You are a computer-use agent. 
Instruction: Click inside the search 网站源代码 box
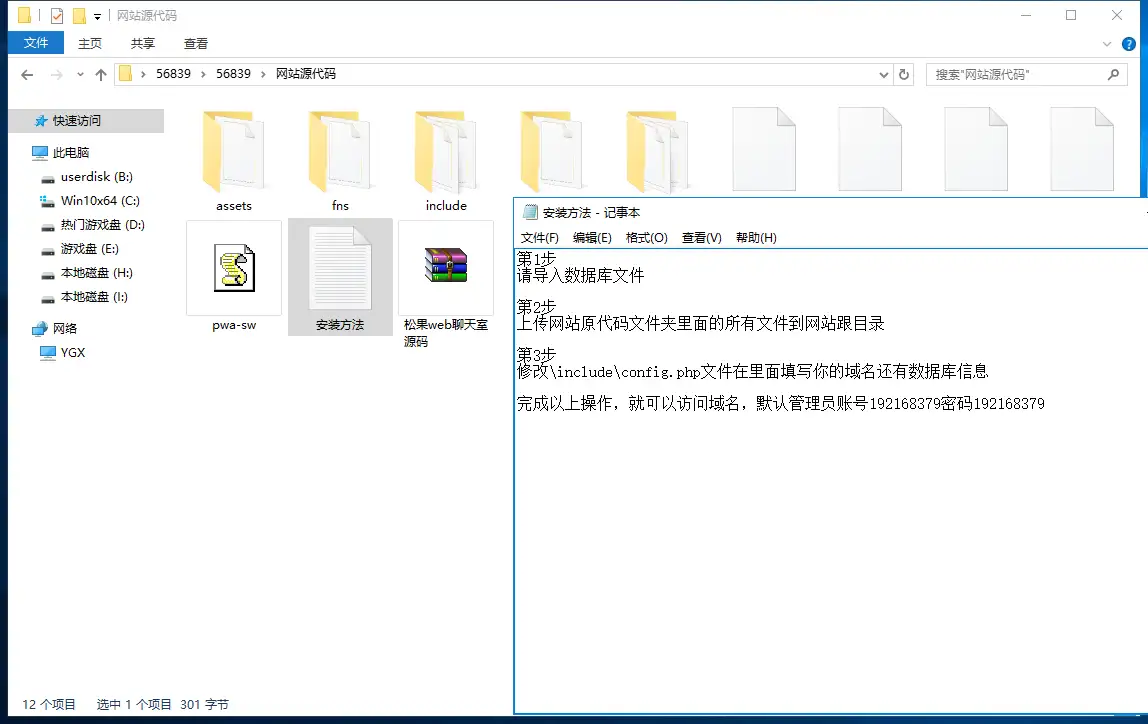[1010, 74]
